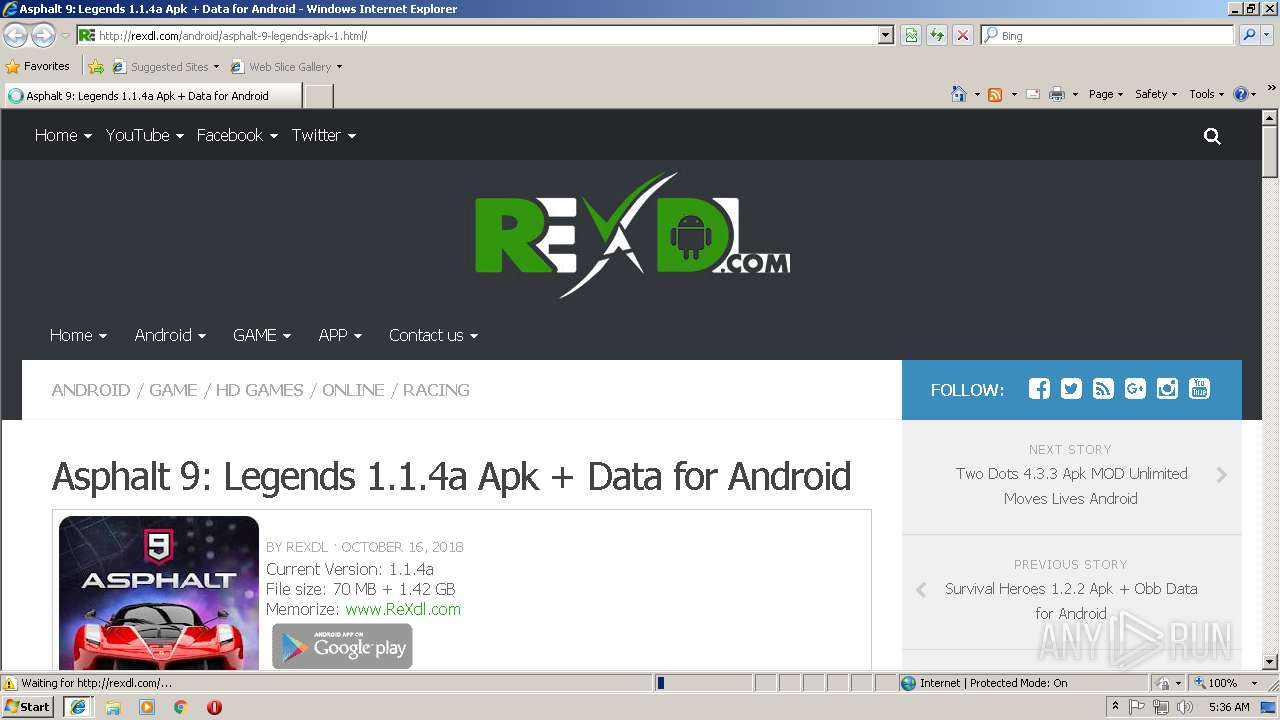Click the ONLINE breadcrumb category
The width and height of the screenshot is (1280, 720).
tap(353, 390)
